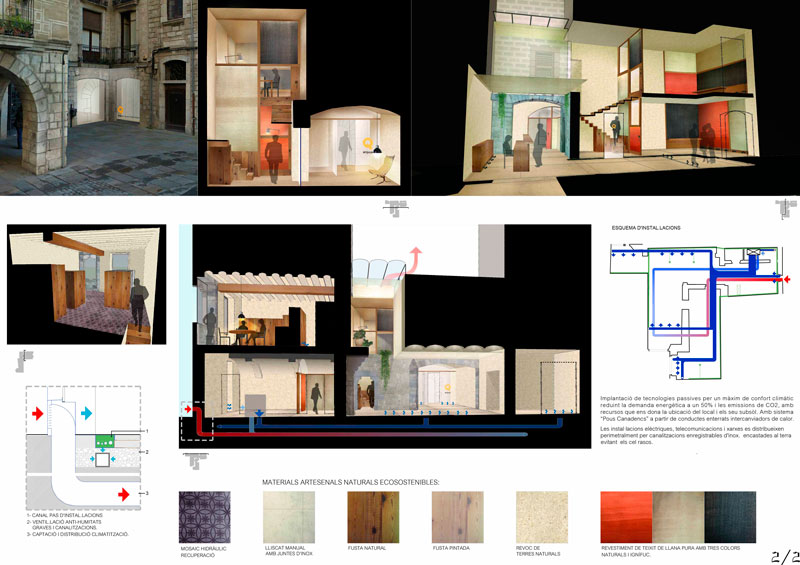Screen dimensions: 800x565
Task: Click the paragraph starting "Les instal·lacions elèctriques"
Action: click(x=697, y=435)
